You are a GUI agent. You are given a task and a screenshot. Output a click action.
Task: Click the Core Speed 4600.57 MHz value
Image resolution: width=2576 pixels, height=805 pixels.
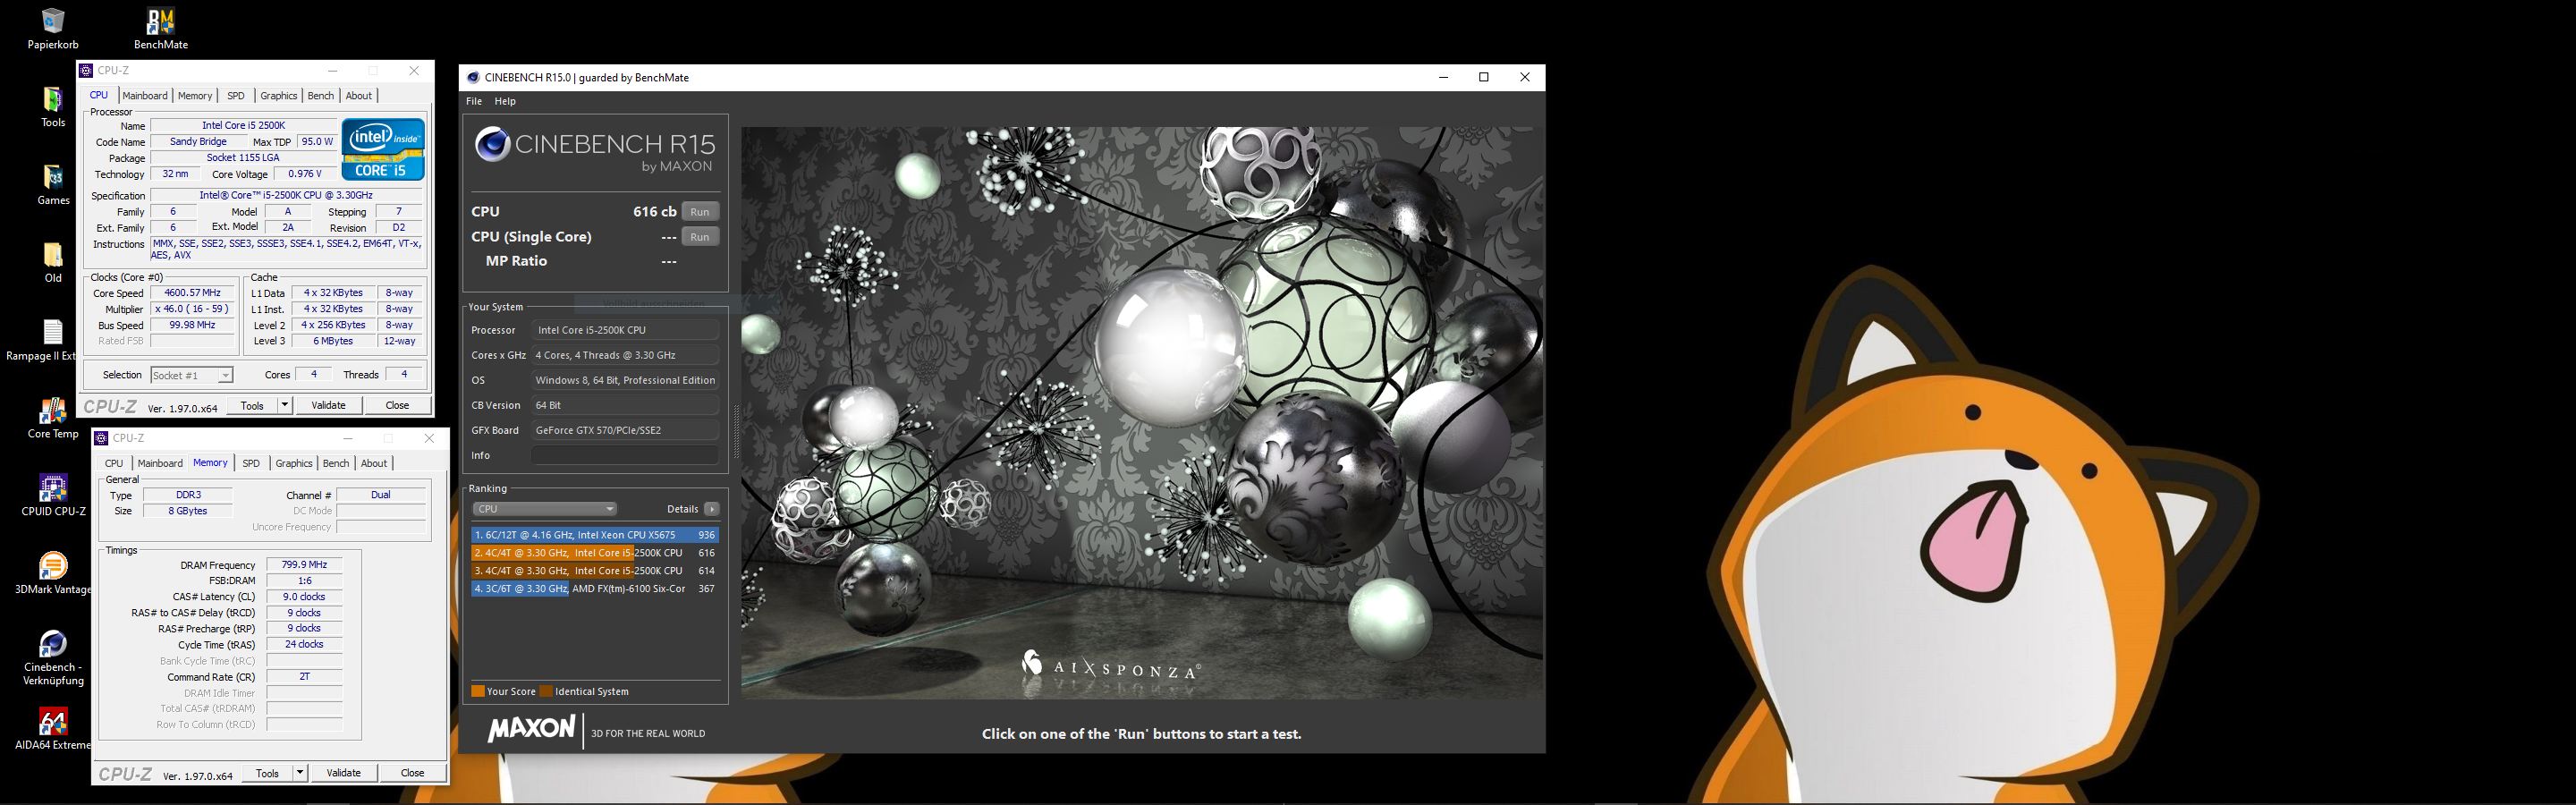pos(192,293)
